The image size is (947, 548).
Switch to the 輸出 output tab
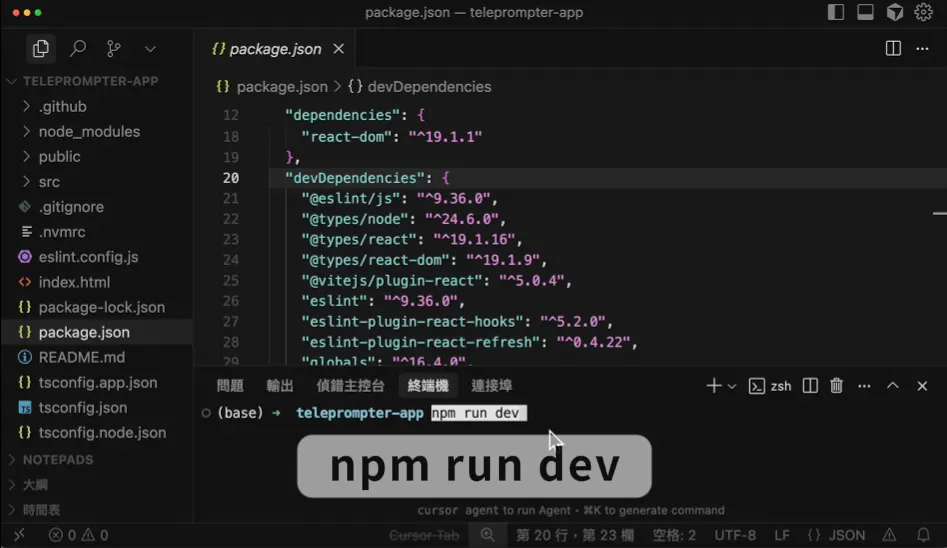(280, 385)
